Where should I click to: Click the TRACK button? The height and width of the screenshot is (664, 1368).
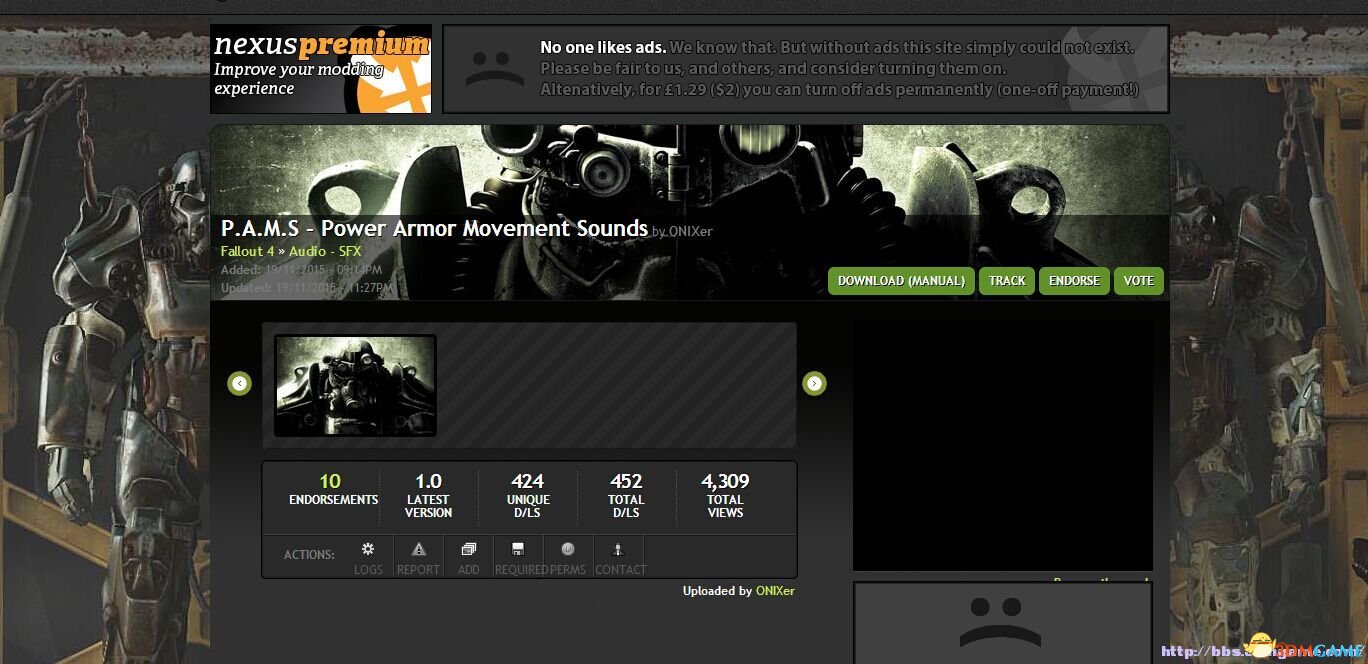(1007, 281)
